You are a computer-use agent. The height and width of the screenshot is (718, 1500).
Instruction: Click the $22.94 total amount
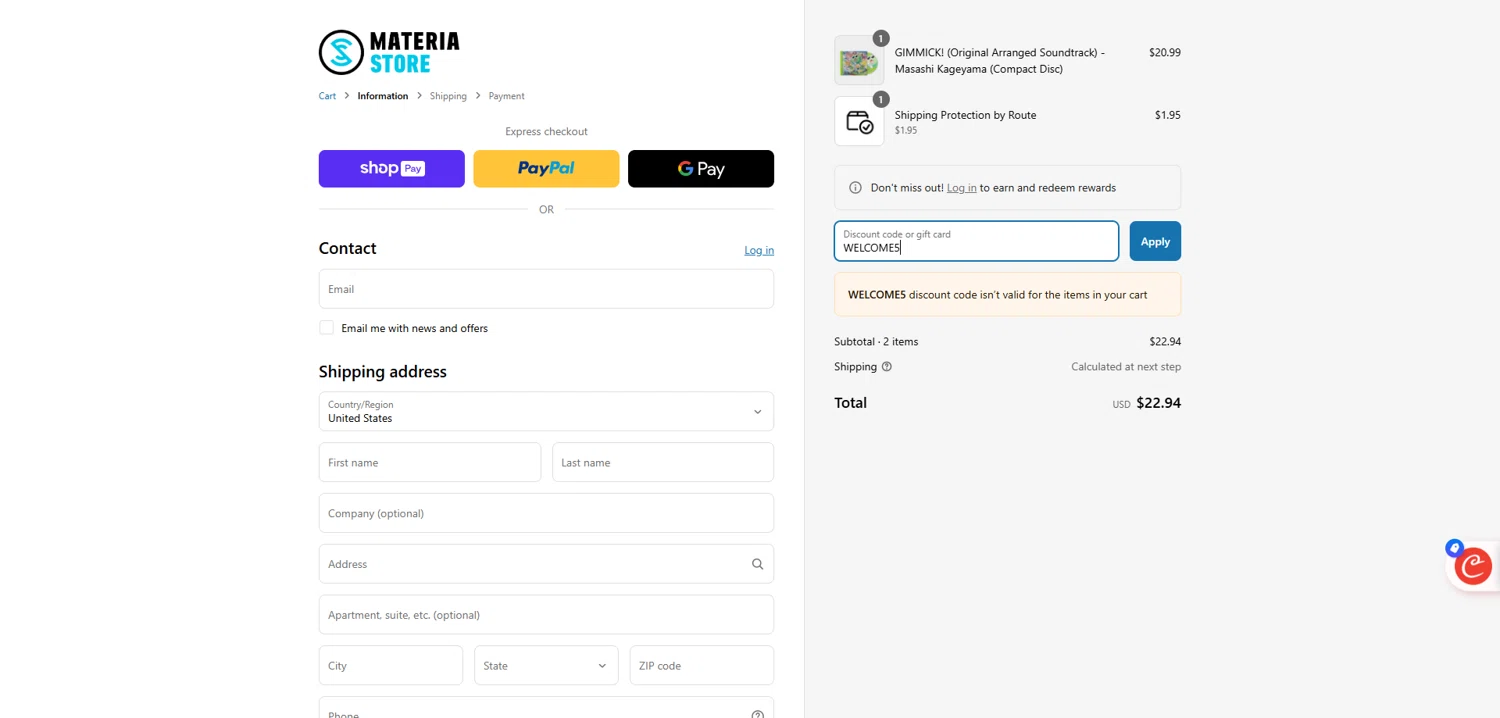click(x=1158, y=403)
